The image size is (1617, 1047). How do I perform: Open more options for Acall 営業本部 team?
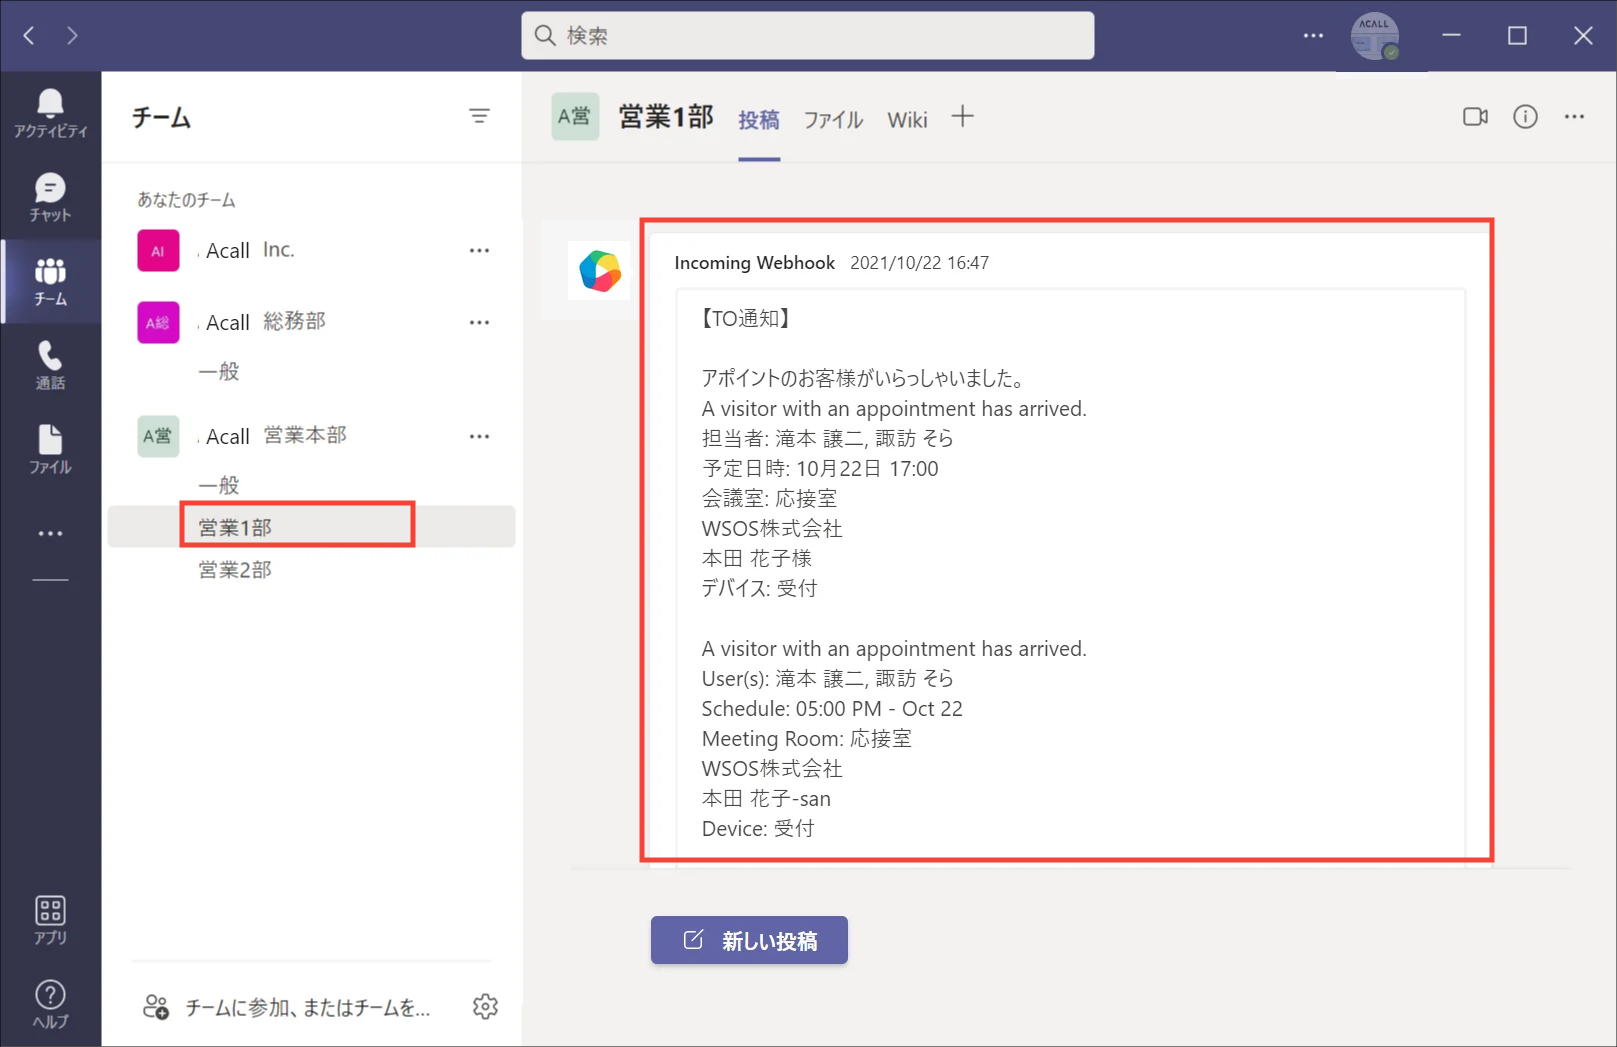point(479,436)
